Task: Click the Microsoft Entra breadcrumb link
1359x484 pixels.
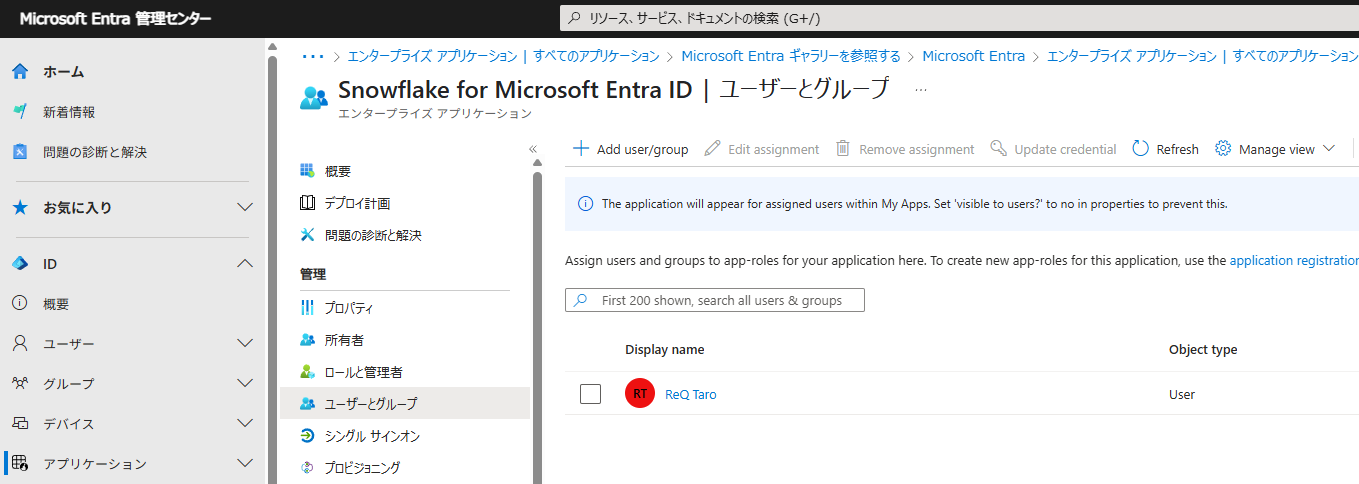Action: 974,56
